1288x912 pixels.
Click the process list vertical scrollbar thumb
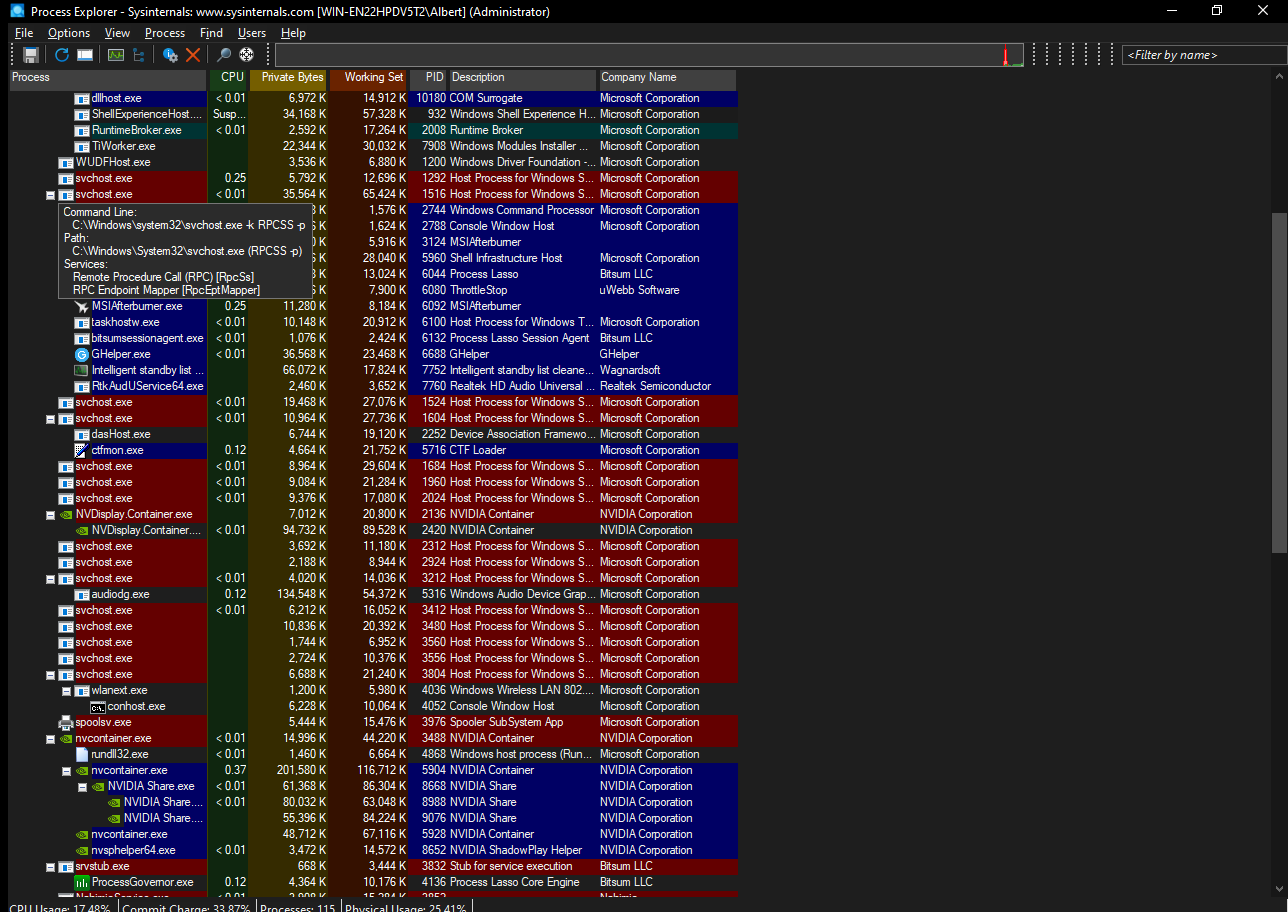tap(1279, 382)
